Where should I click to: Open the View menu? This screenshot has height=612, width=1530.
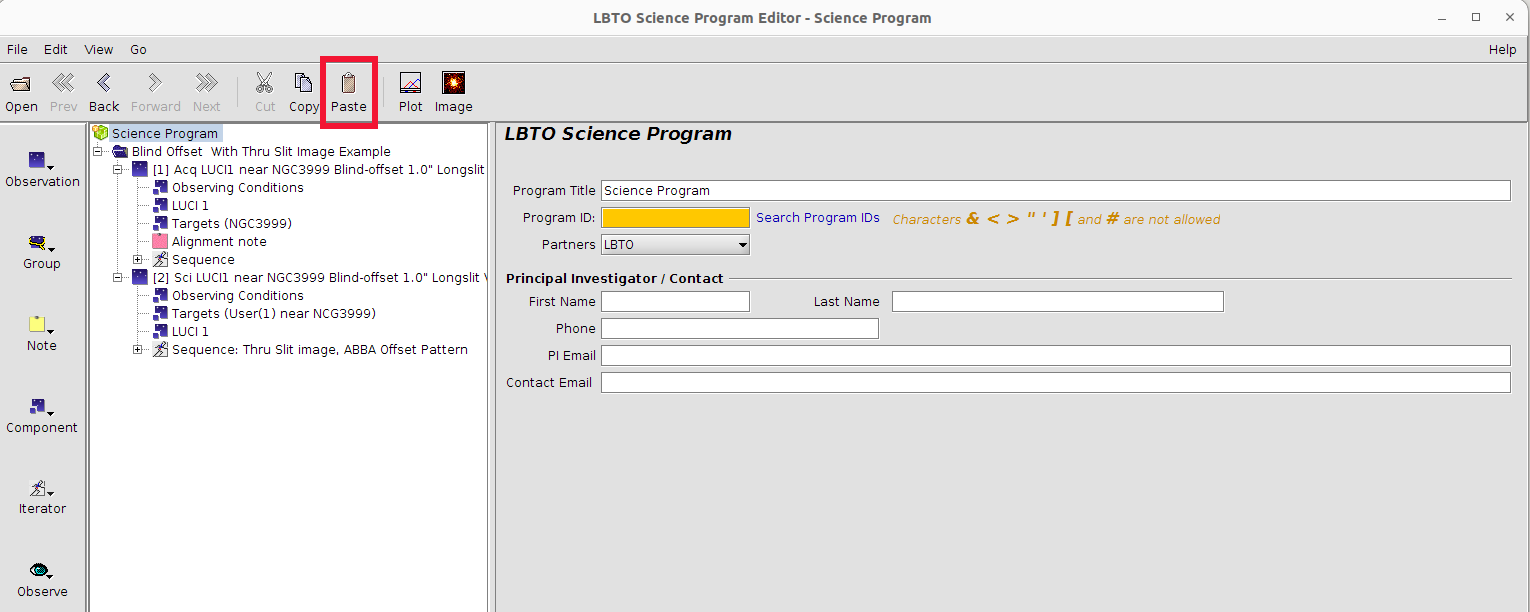click(99, 50)
